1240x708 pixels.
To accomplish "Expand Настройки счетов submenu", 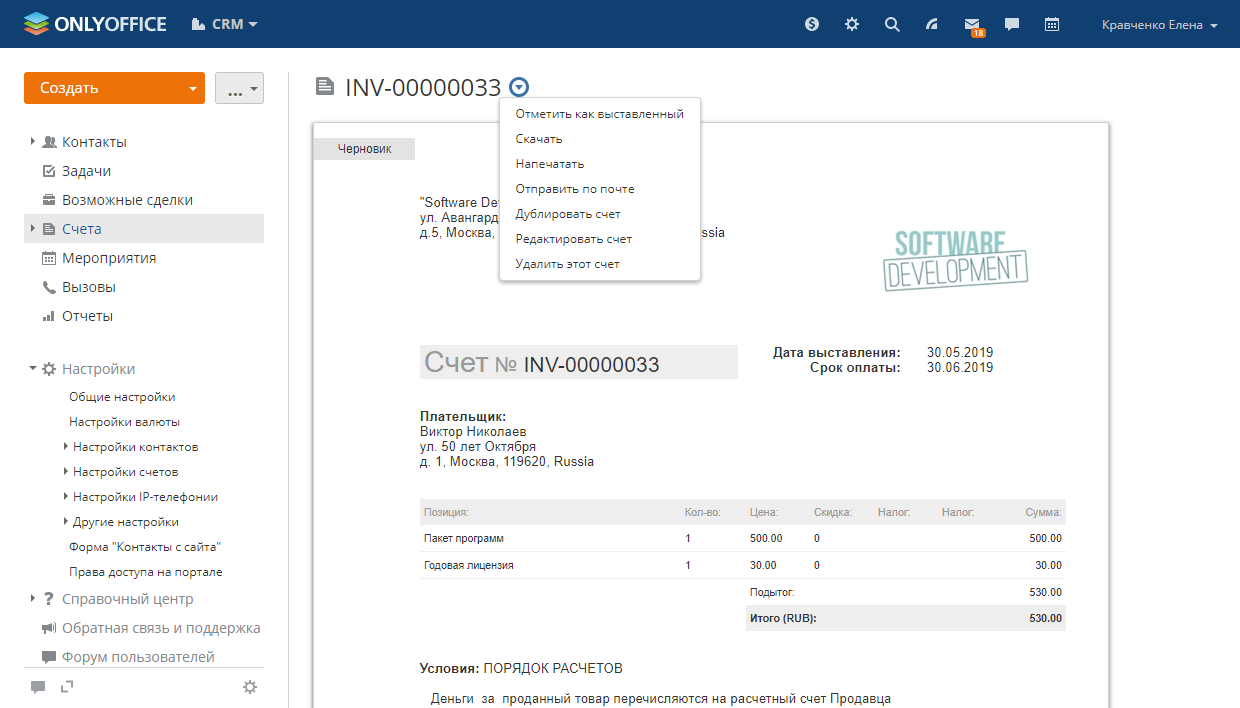I will coord(66,472).
